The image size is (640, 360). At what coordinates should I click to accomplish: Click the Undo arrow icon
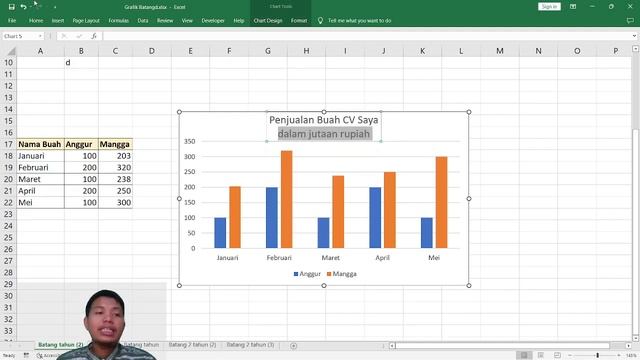23,7
